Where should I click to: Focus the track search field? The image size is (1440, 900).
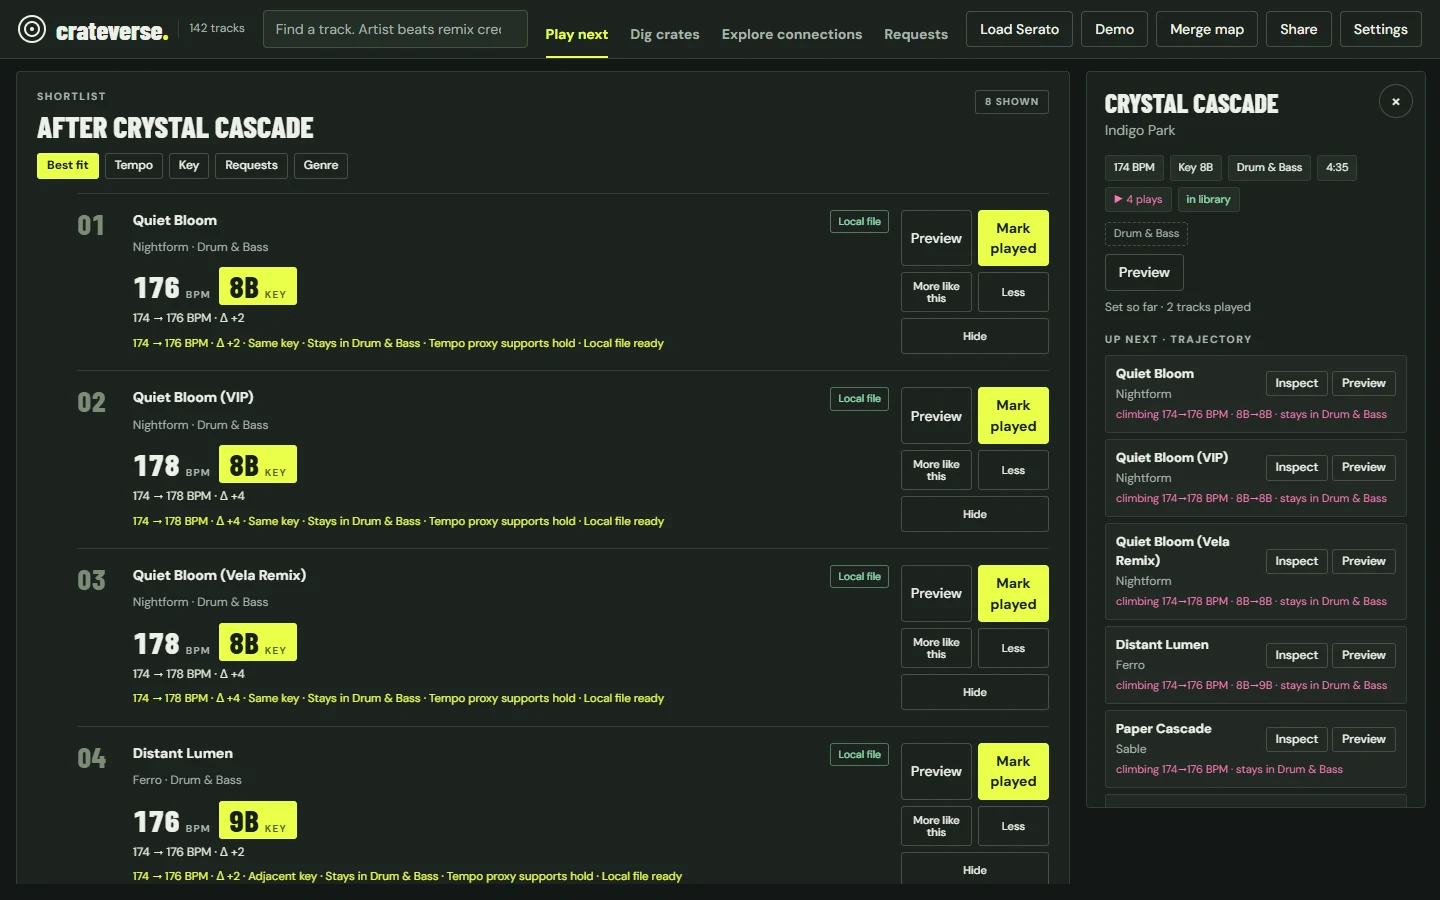tap(395, 29)
